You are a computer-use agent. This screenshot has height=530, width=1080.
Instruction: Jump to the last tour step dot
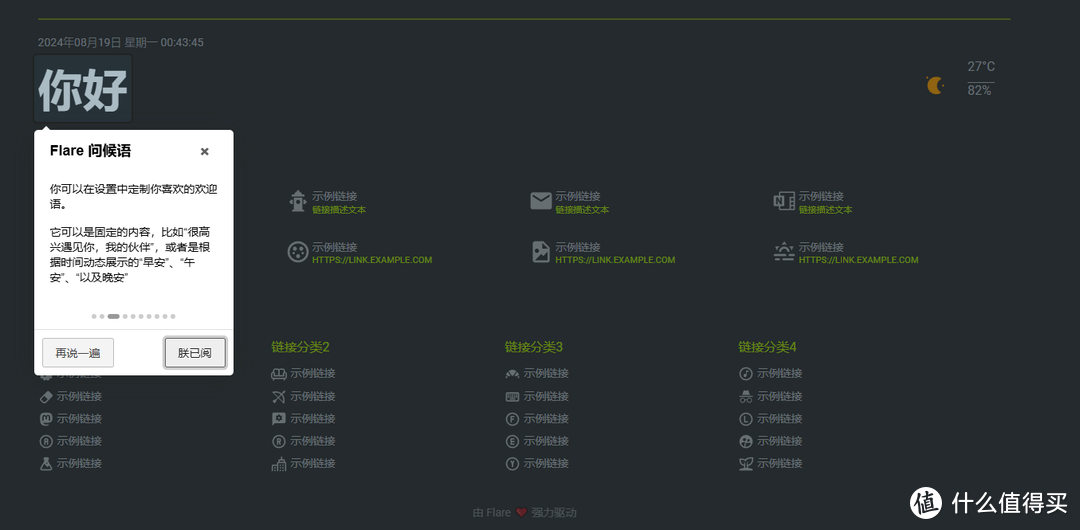(x=173, y=316)
